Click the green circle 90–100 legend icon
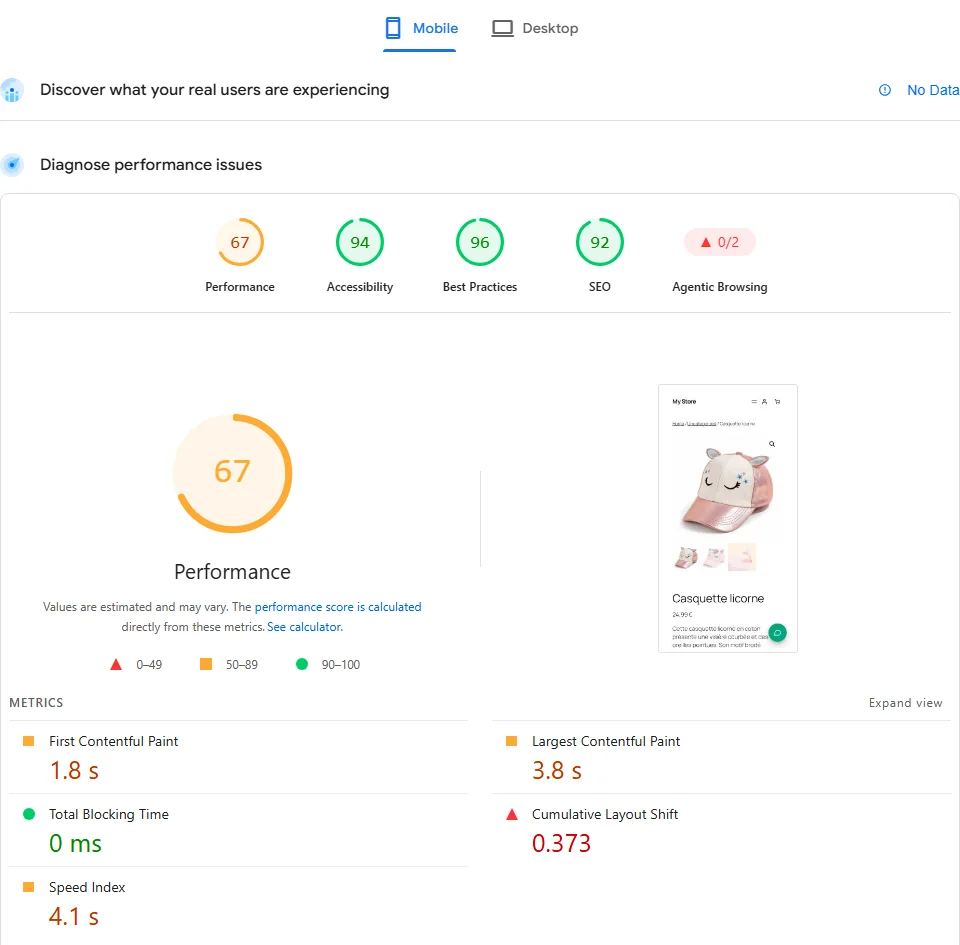 302,664
